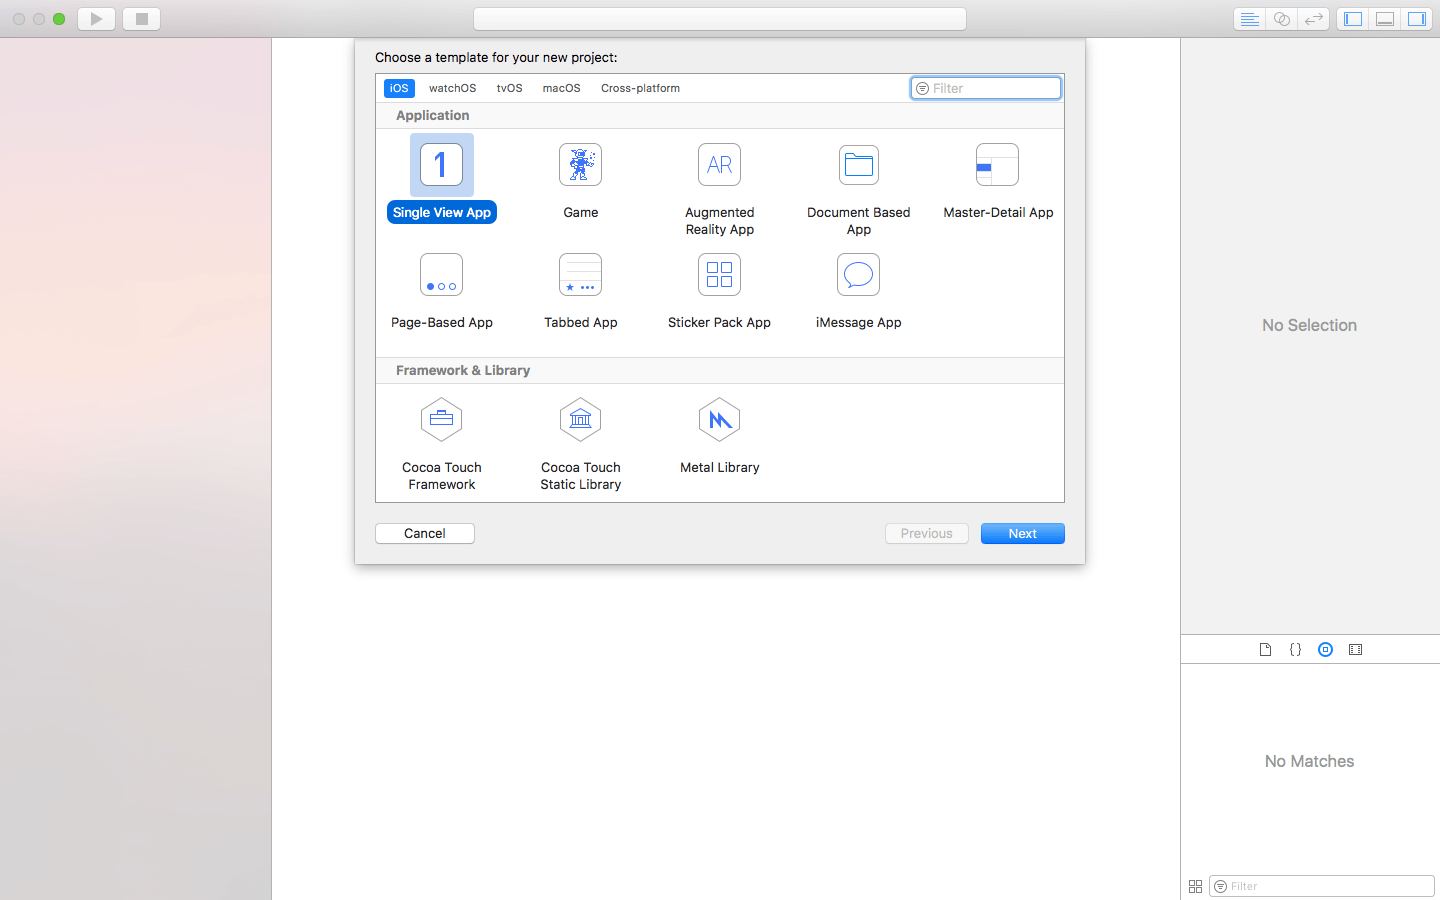Open the Cross-platform tab
Viewport: 1440px width, 900px height.
point(640,88)
